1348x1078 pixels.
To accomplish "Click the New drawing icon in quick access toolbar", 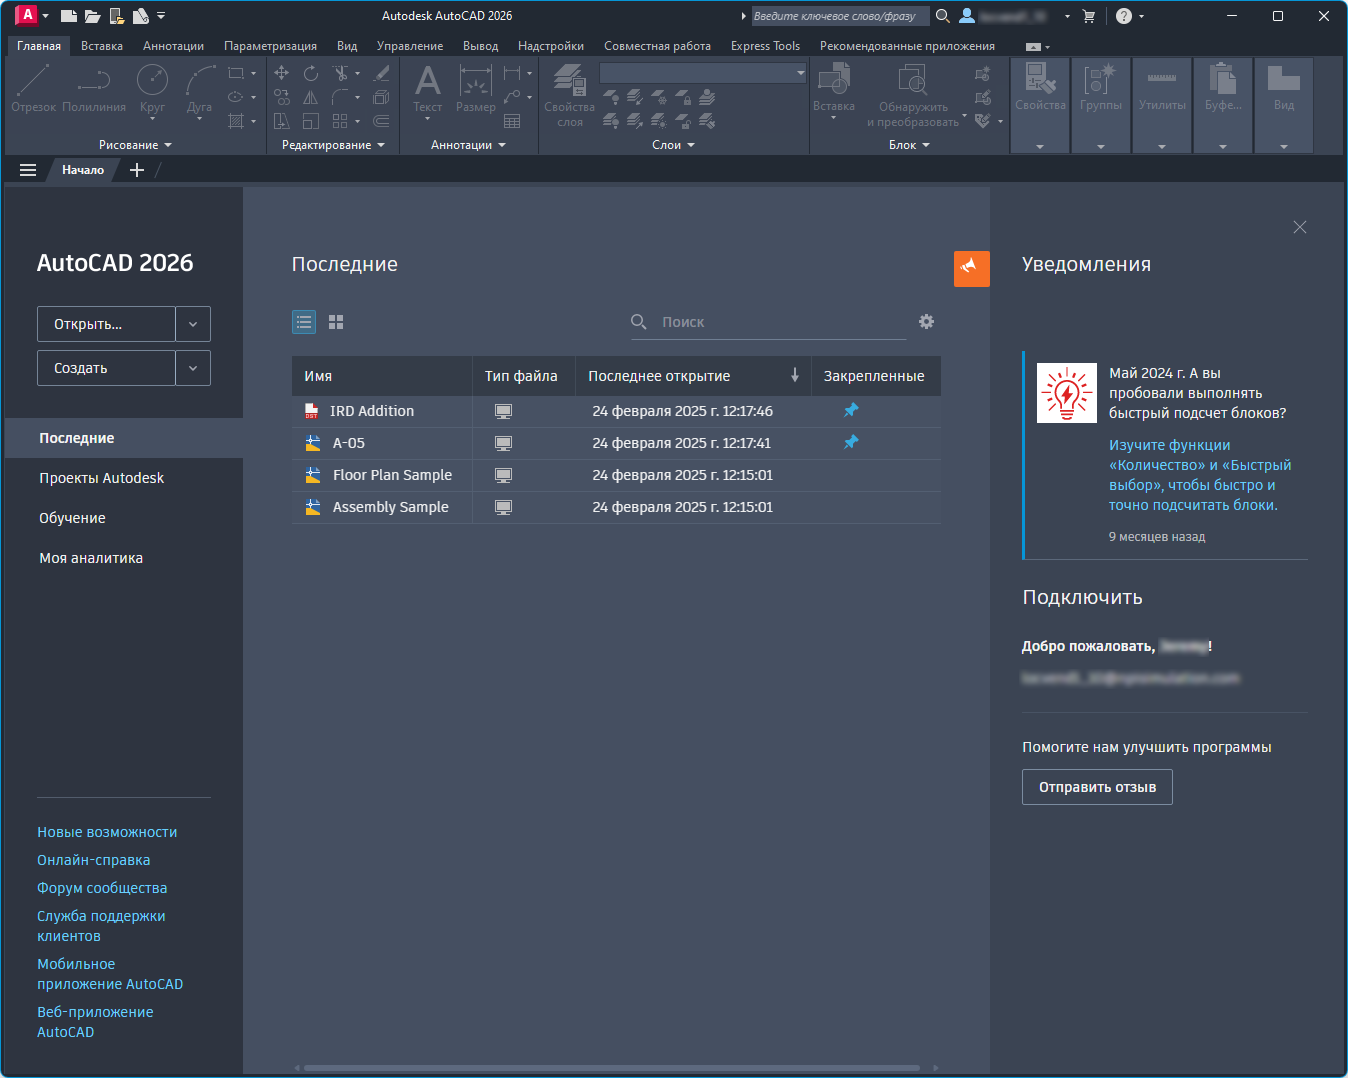I will (68, 16).
